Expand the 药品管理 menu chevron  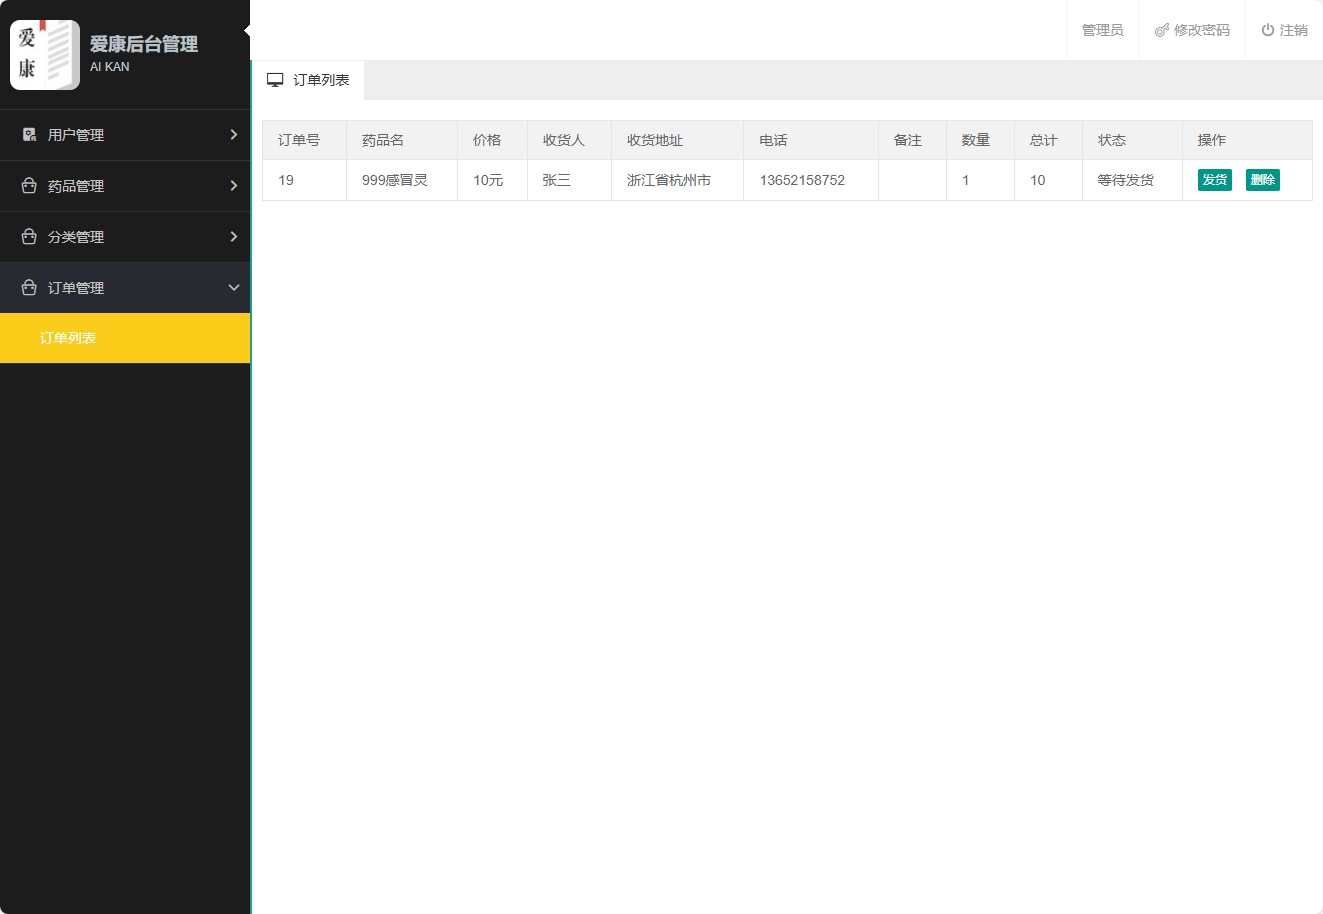(234, 186)
